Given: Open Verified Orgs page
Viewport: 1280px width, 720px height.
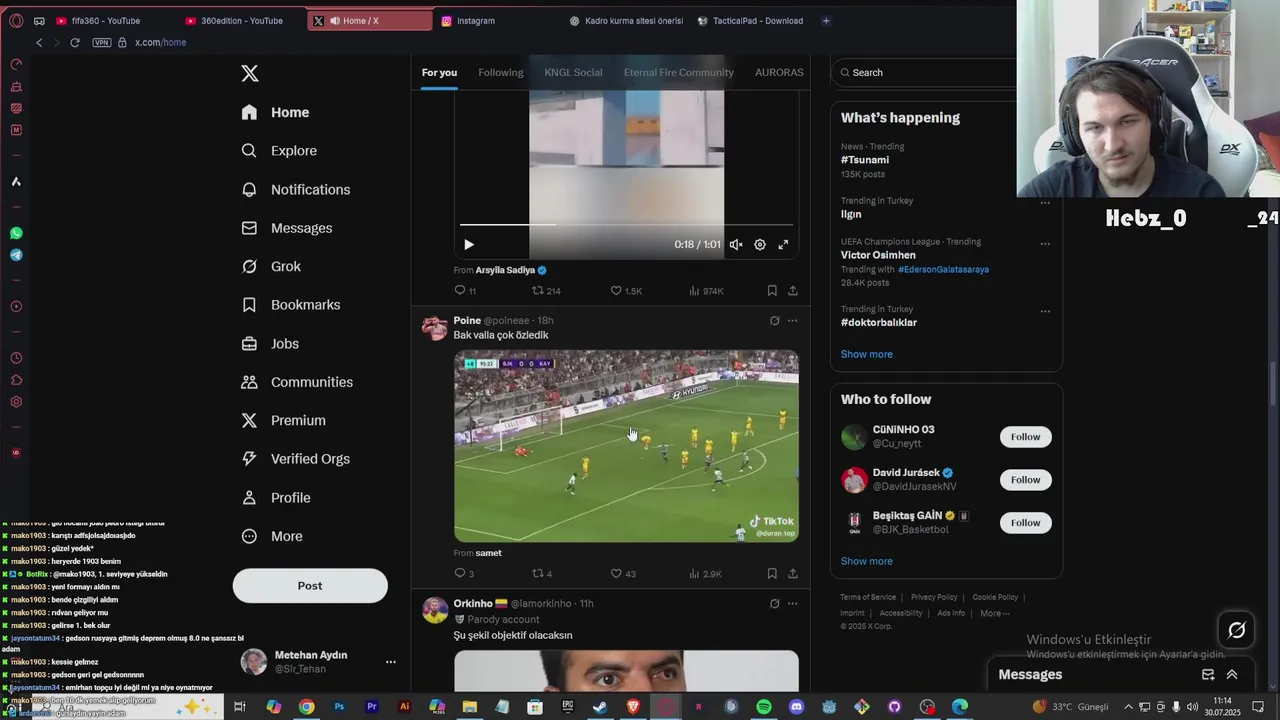Looking at the screenshot, I should (296, 459).
